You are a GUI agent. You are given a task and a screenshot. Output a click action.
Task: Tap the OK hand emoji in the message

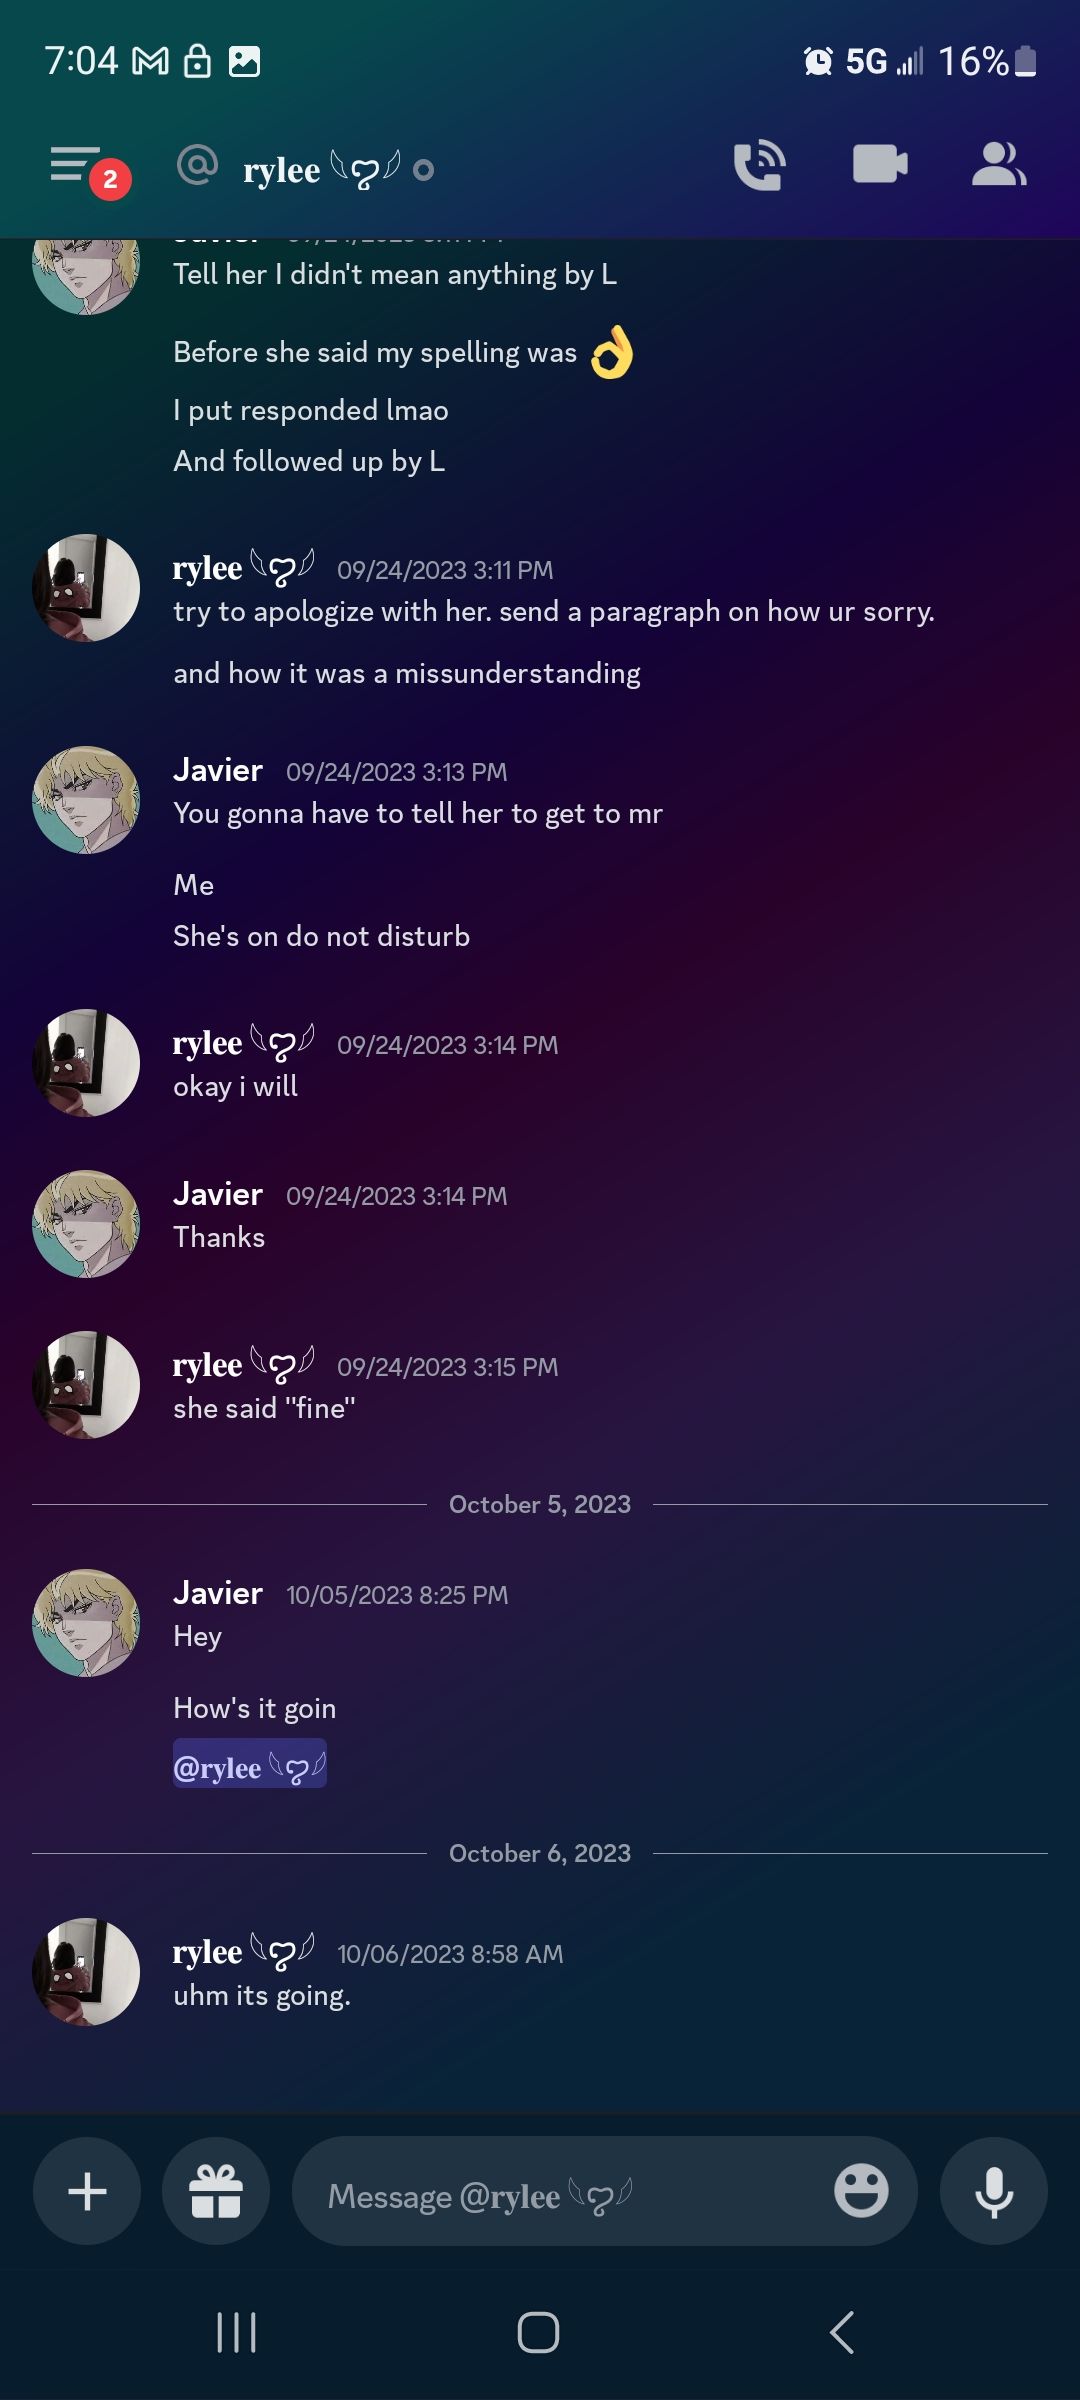pos(612,352)
